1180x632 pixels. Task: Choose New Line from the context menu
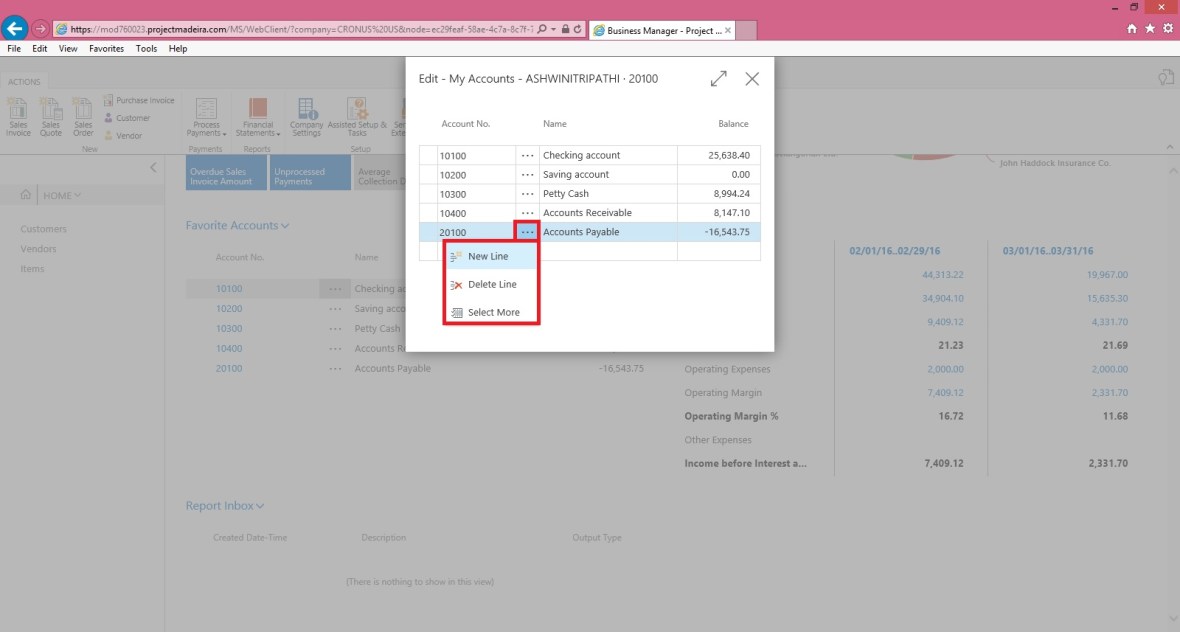[488, 257]
